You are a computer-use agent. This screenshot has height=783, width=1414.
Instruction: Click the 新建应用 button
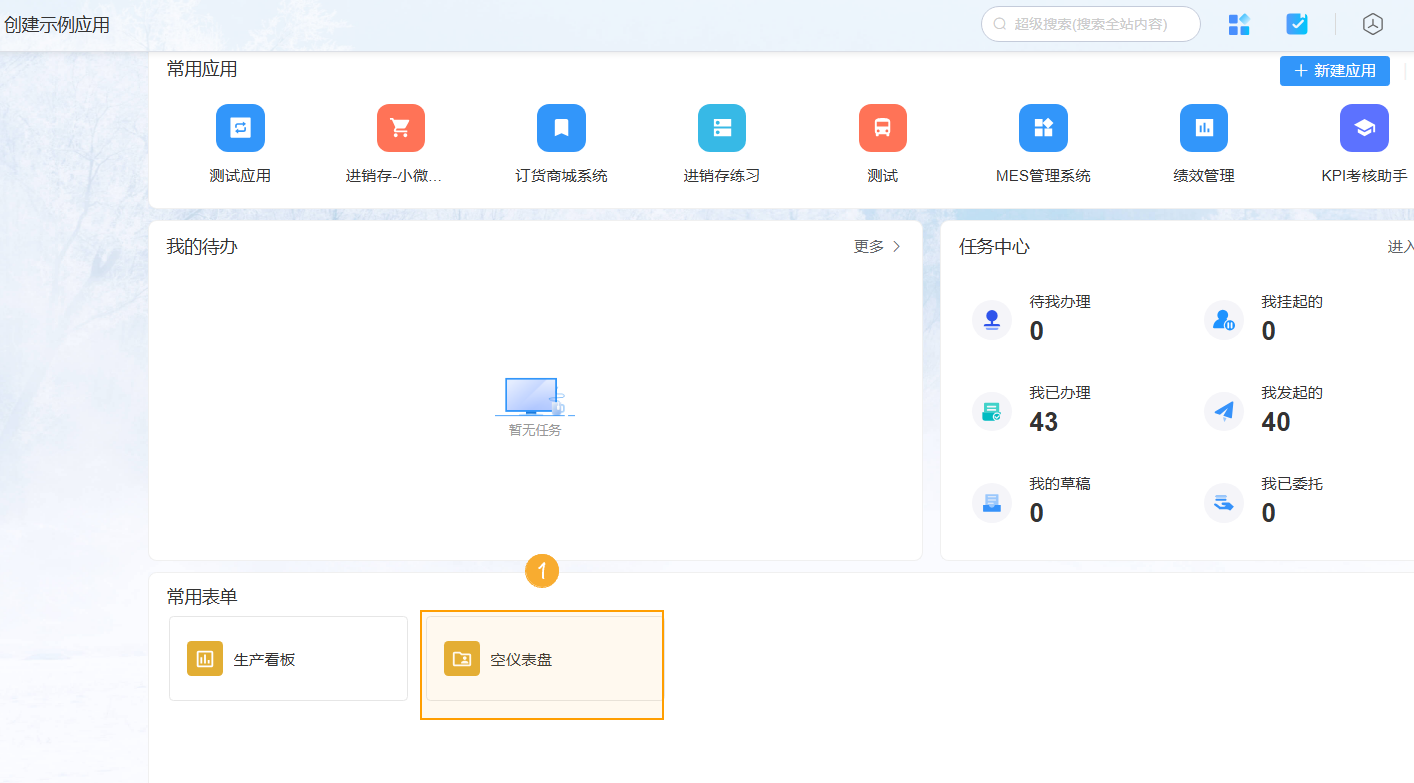point(1334,71)
